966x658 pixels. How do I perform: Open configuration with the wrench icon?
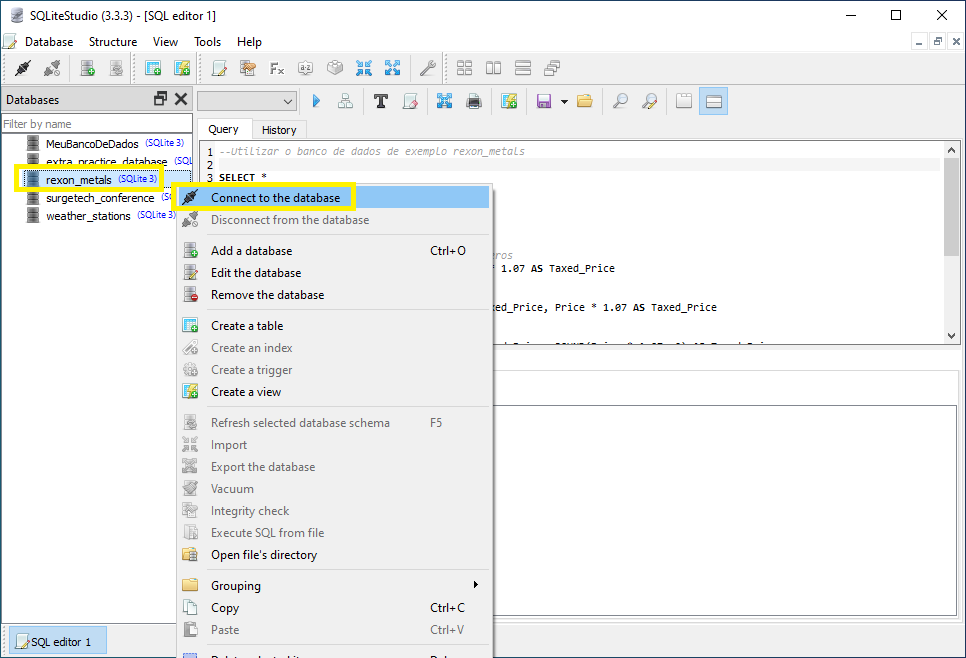tap(428, 68)
